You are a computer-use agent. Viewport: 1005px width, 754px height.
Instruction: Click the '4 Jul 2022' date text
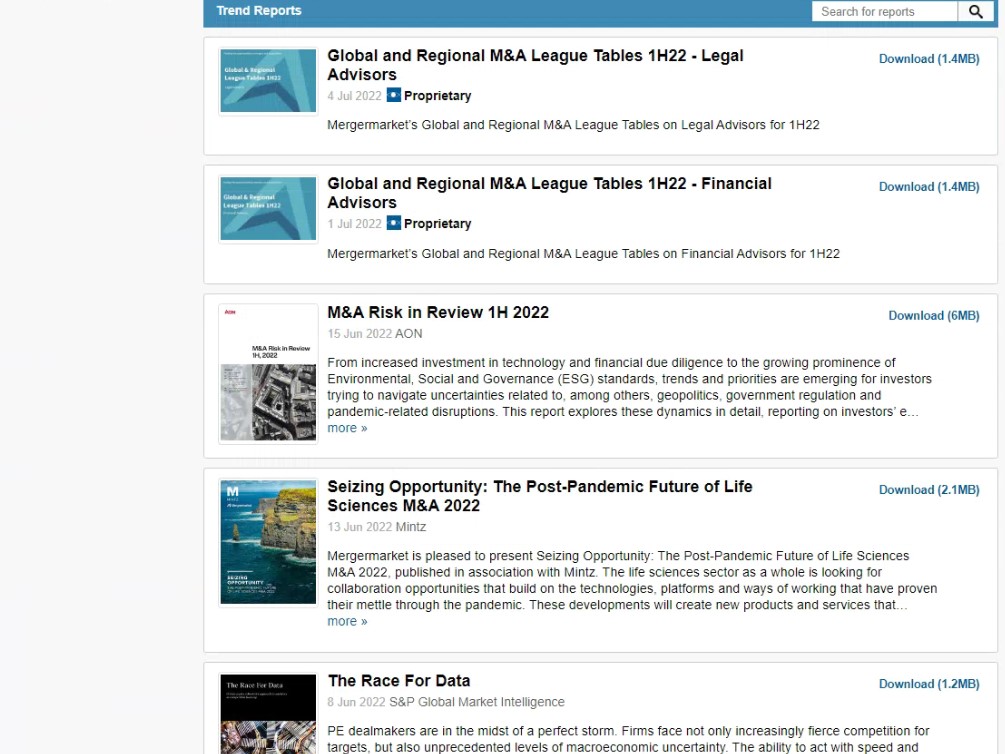point(354,96)
